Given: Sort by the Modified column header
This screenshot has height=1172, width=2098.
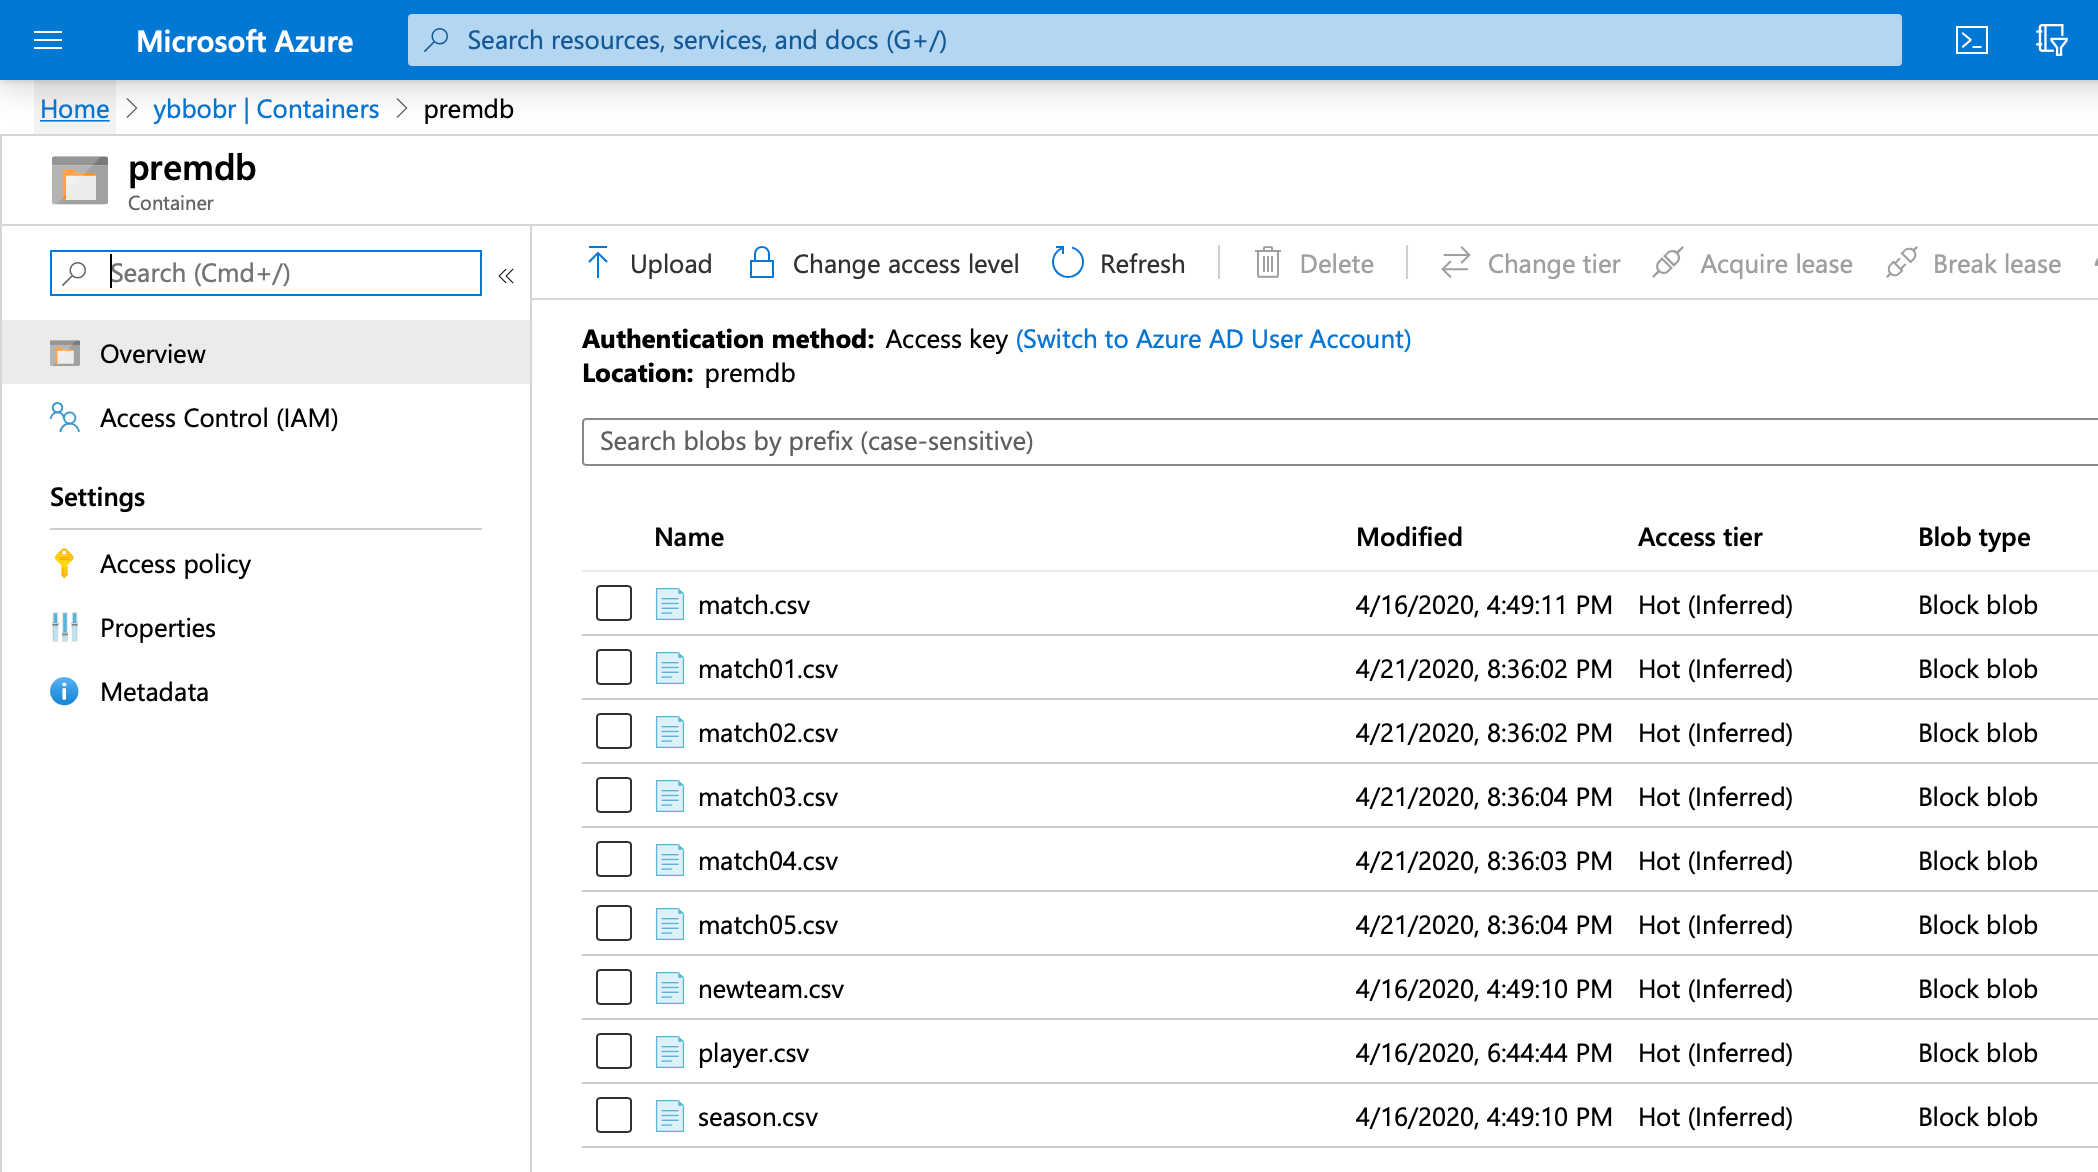Looking at the screenshot, I should pos(1408,537).
